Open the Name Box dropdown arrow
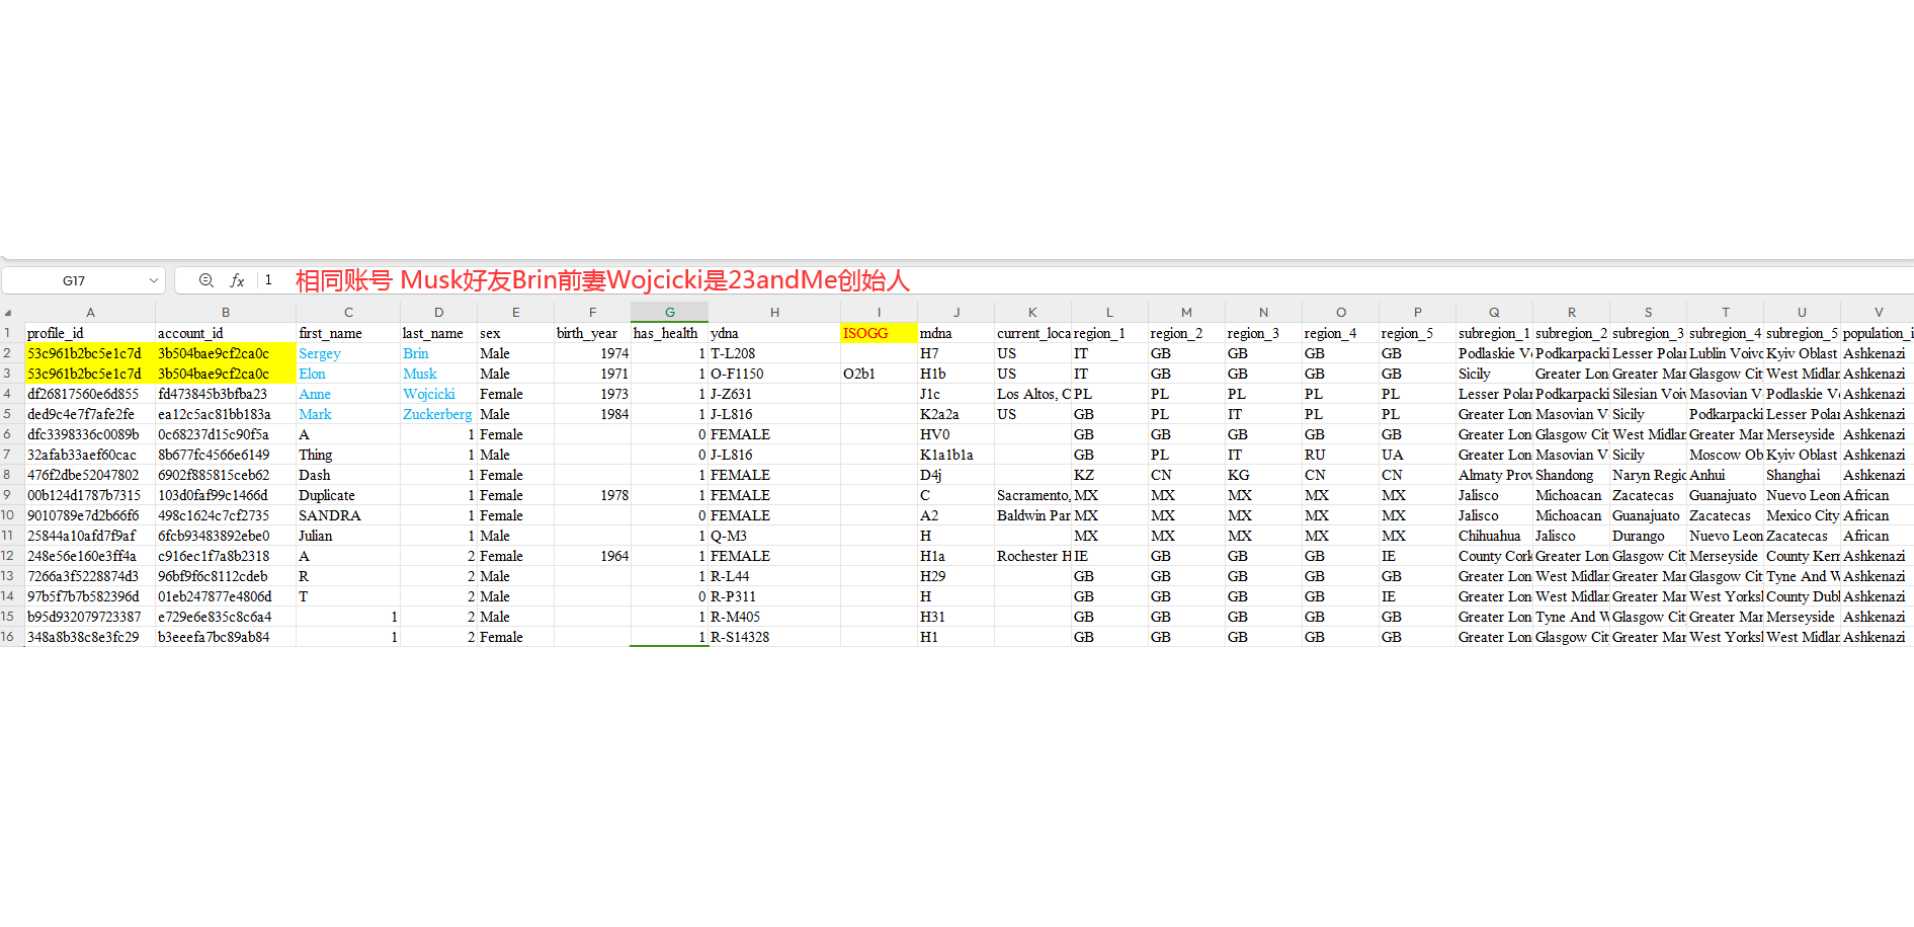This screenshot has height=927, width=1914. 153,281
